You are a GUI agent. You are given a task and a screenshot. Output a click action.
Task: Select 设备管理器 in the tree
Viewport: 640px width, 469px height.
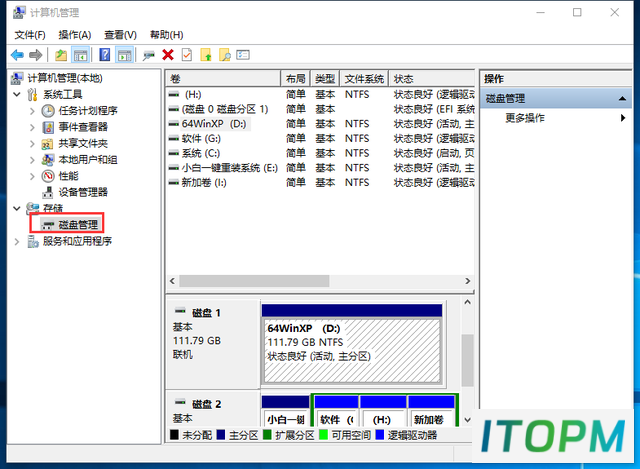[x=83, y=192]
